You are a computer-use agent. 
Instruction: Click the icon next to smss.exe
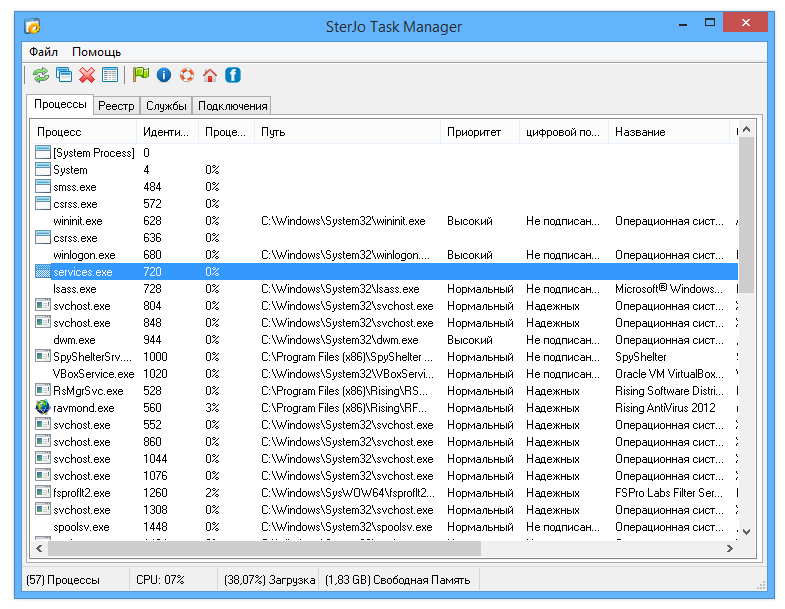pos(43,186)
